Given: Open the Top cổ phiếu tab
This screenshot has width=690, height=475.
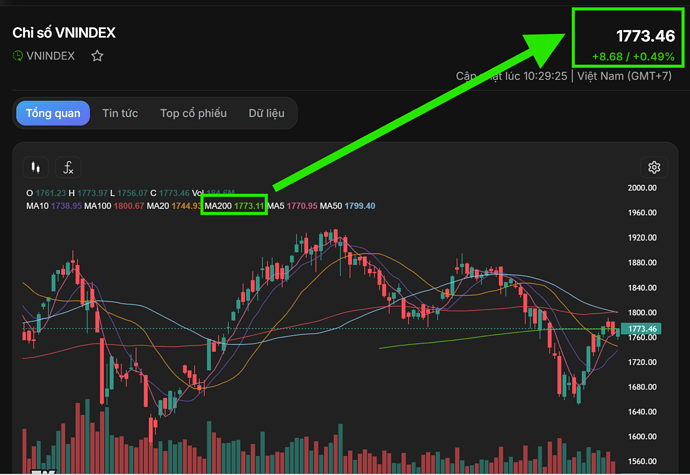Looking at the screenshot, I should coord(193,113).
